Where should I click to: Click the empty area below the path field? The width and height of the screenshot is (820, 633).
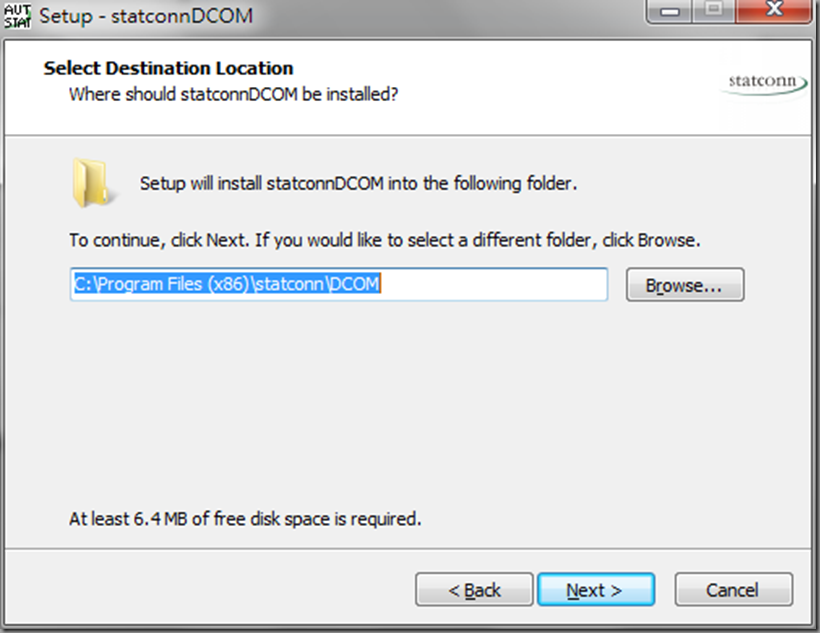tap(400, 400)
